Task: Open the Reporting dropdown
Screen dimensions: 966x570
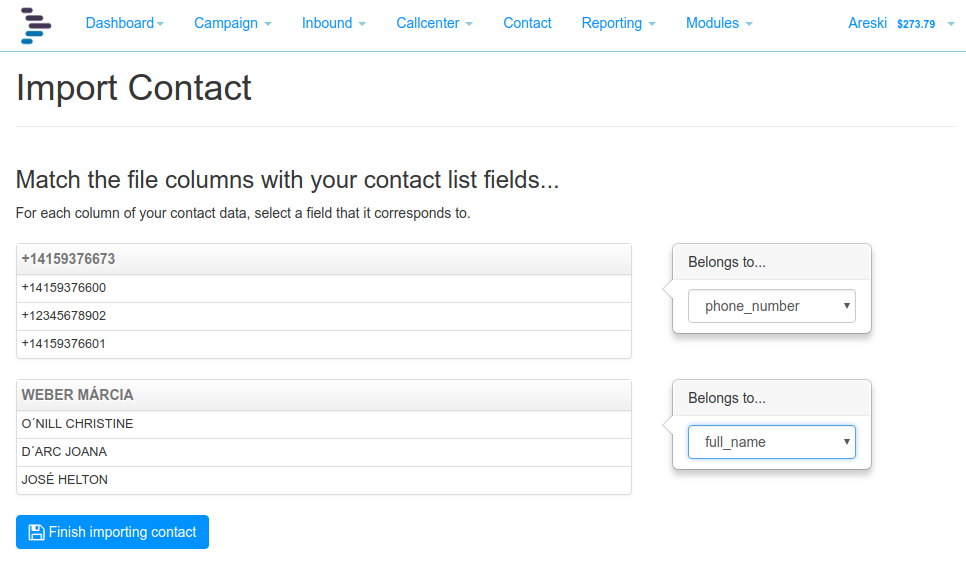Action: click(618, 23)
